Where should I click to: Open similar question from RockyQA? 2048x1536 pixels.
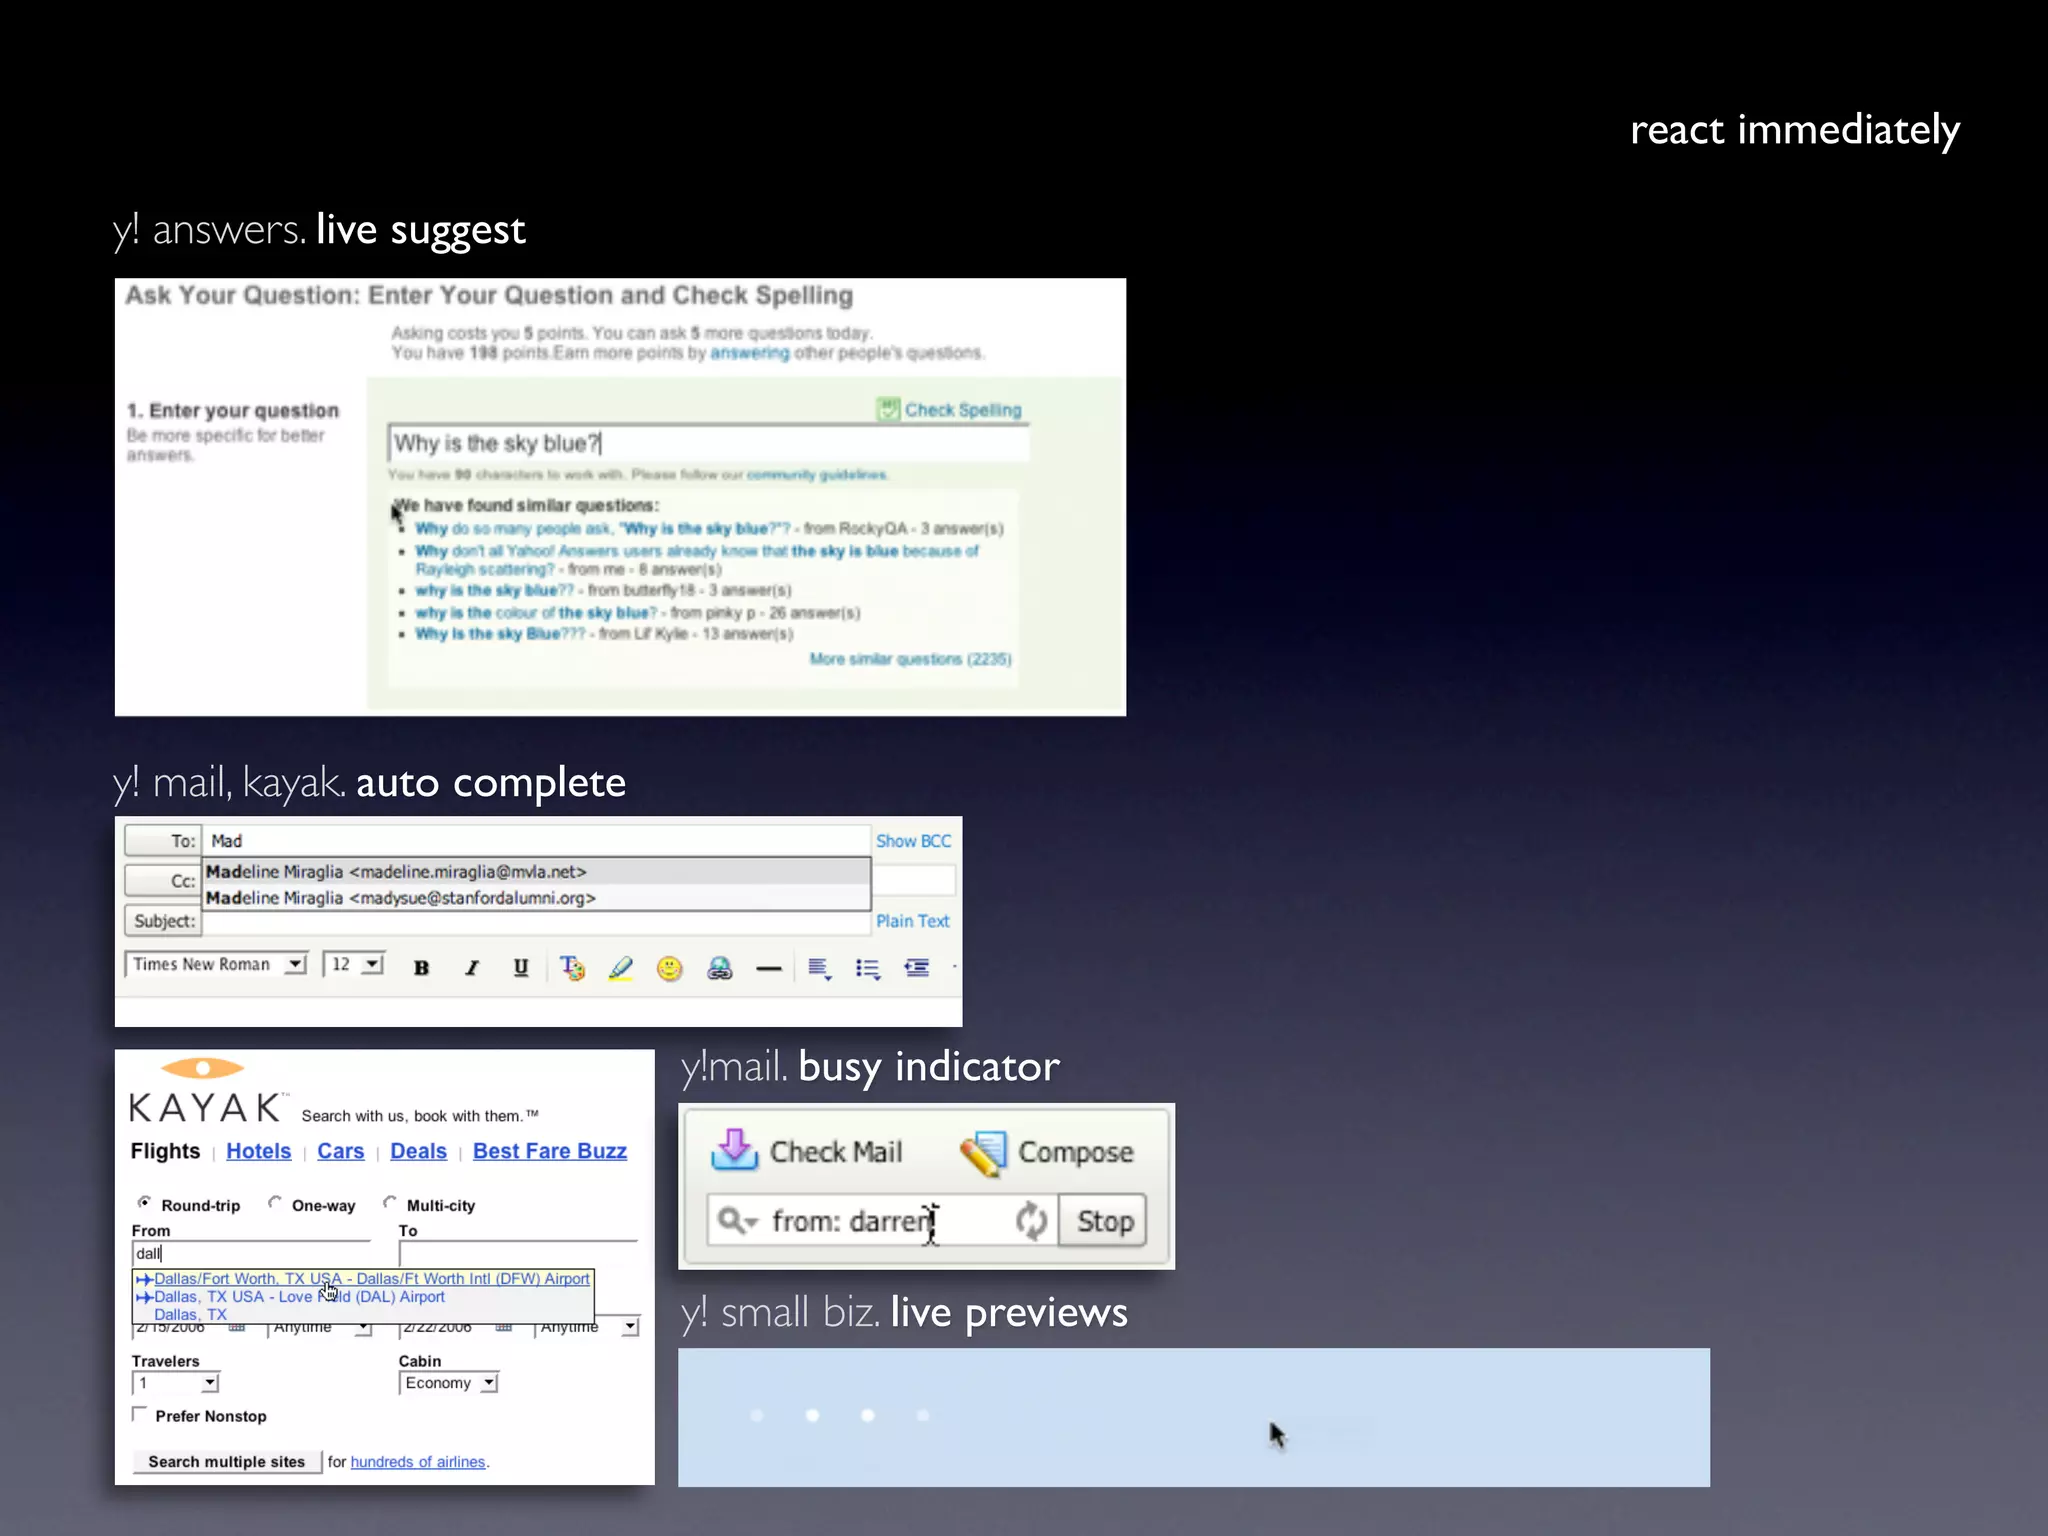pos(603,528)
